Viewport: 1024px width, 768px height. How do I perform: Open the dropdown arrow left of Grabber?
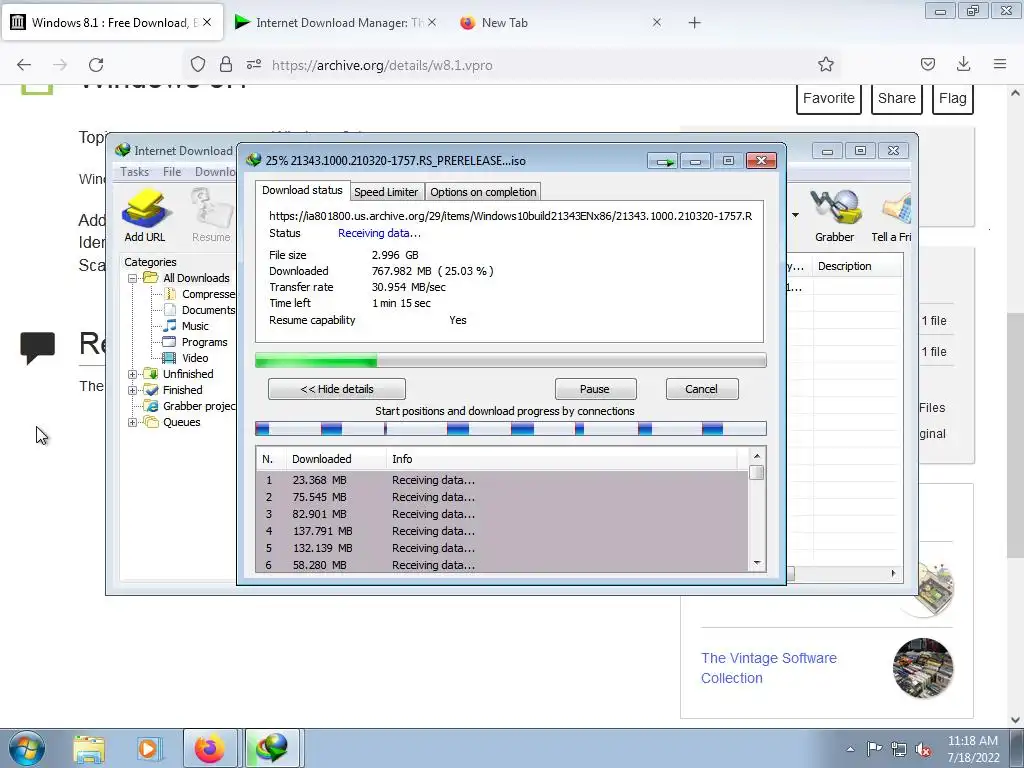coord(795,215)
